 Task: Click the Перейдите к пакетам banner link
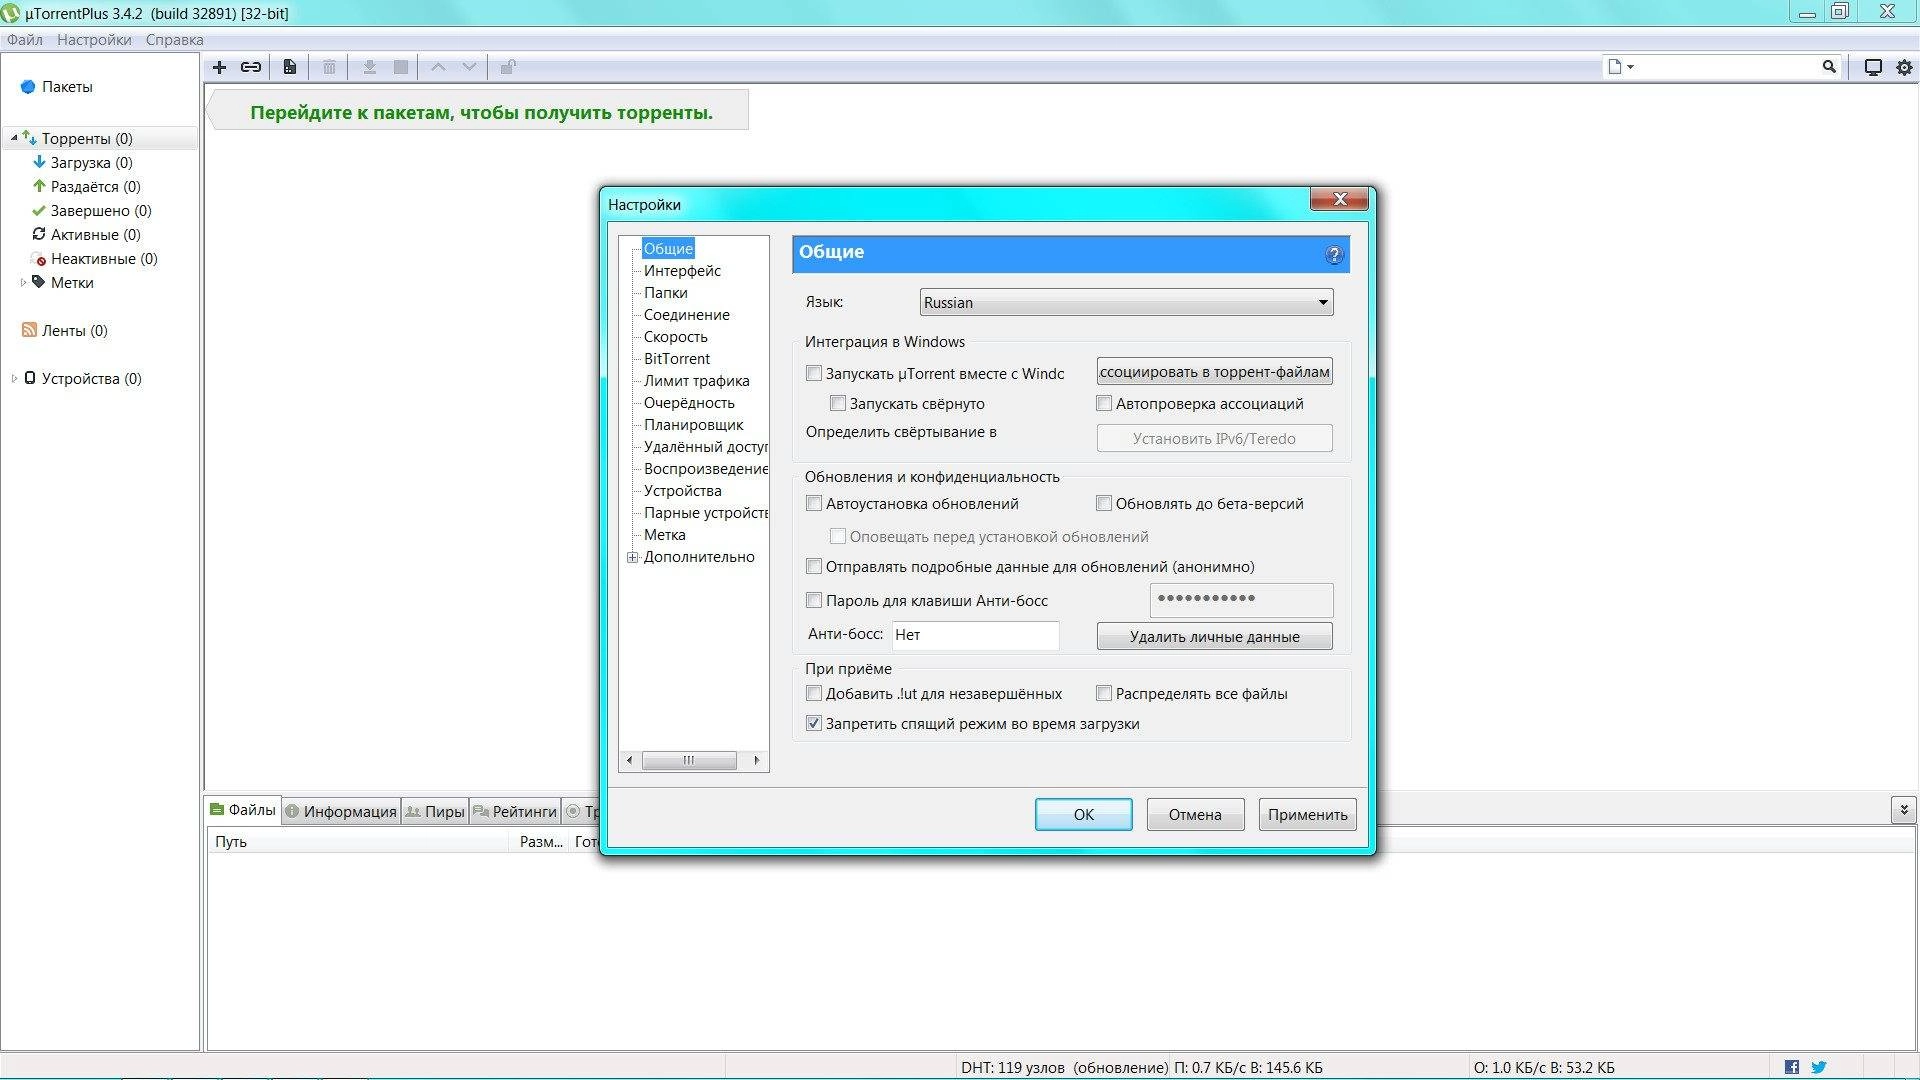(481, 112)
